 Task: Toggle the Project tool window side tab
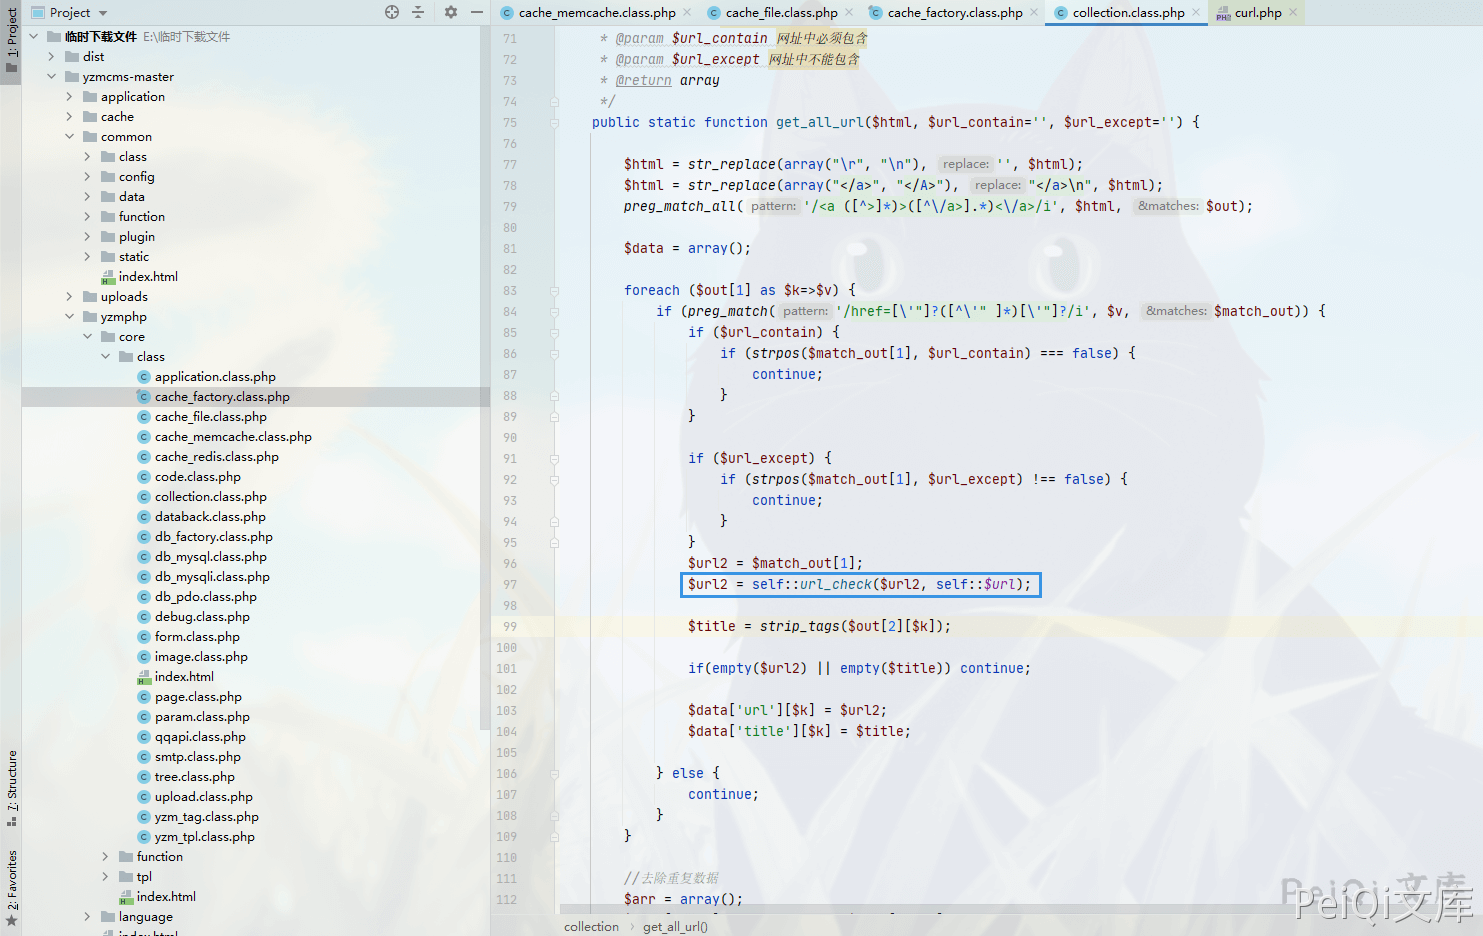(x=11, y=40)
